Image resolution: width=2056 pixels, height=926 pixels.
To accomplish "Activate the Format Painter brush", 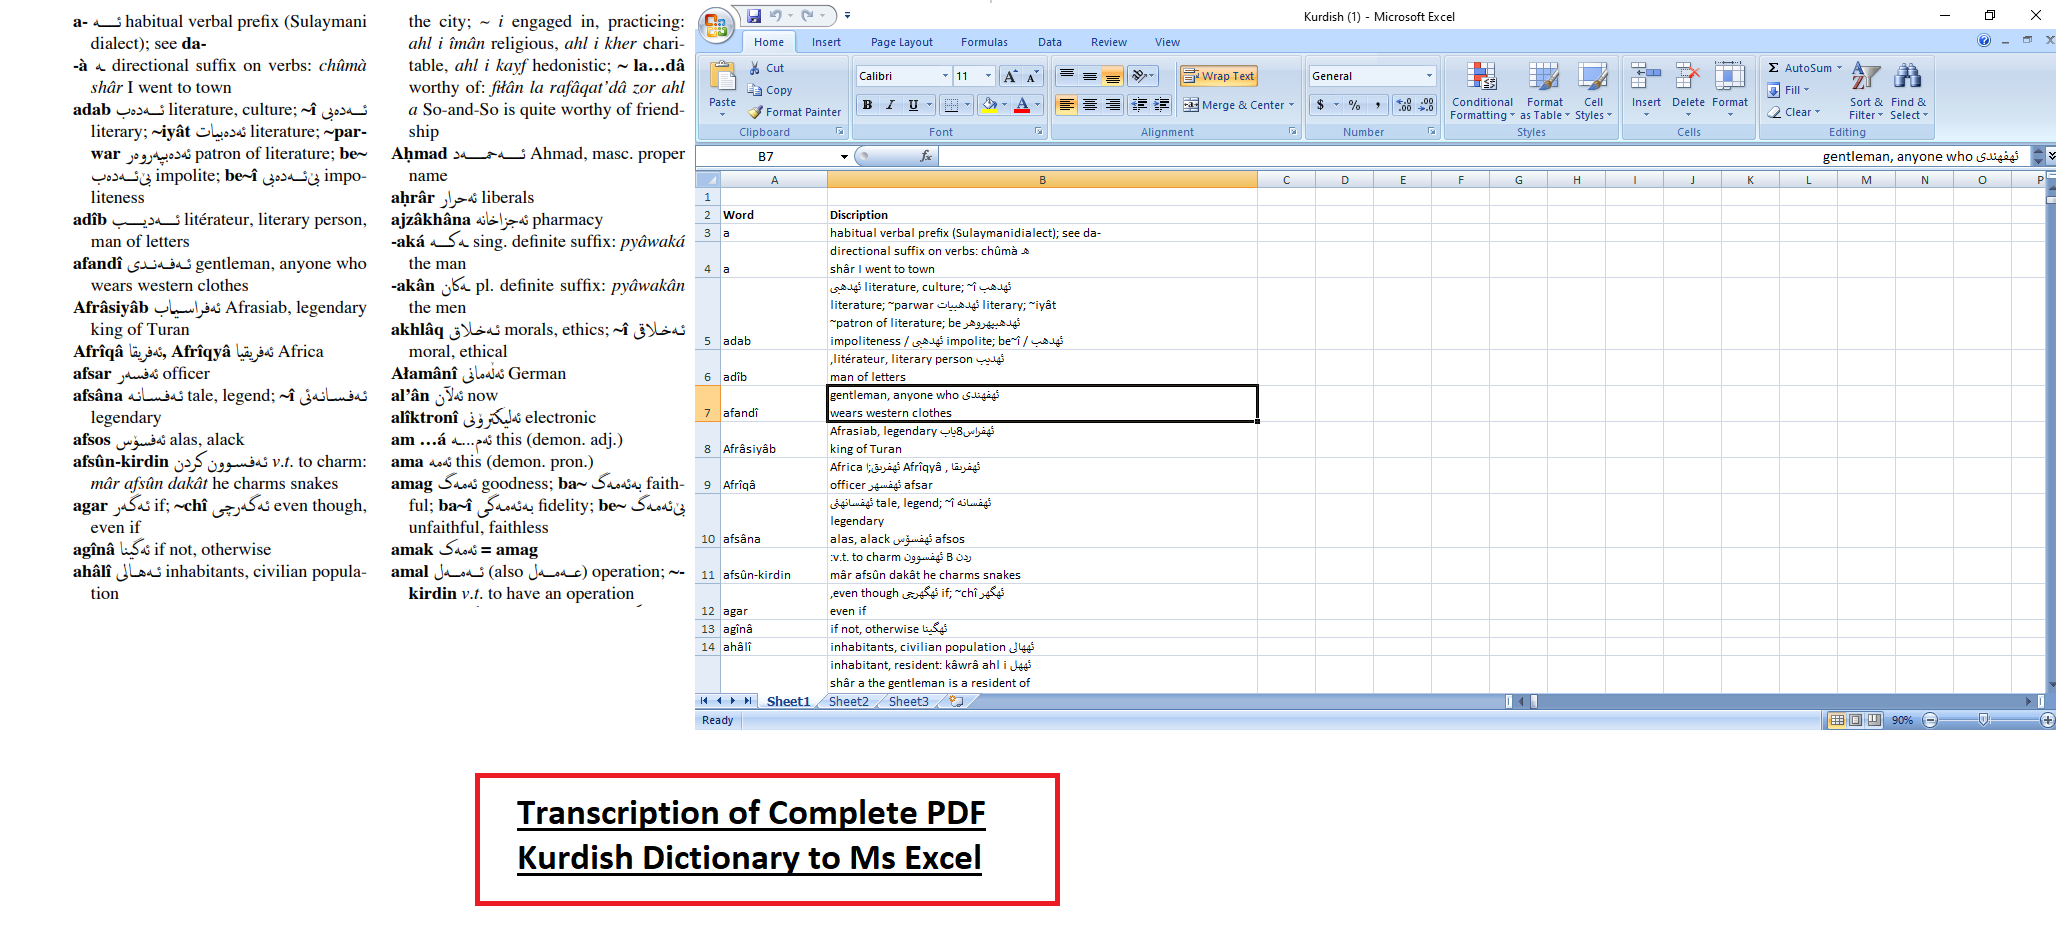I will [794, 112].
